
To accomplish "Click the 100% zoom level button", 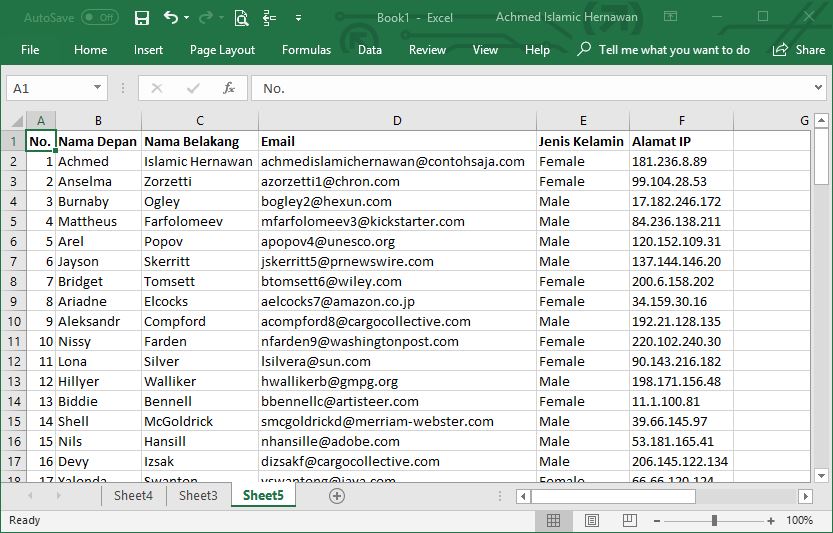I will click(799, 521).
